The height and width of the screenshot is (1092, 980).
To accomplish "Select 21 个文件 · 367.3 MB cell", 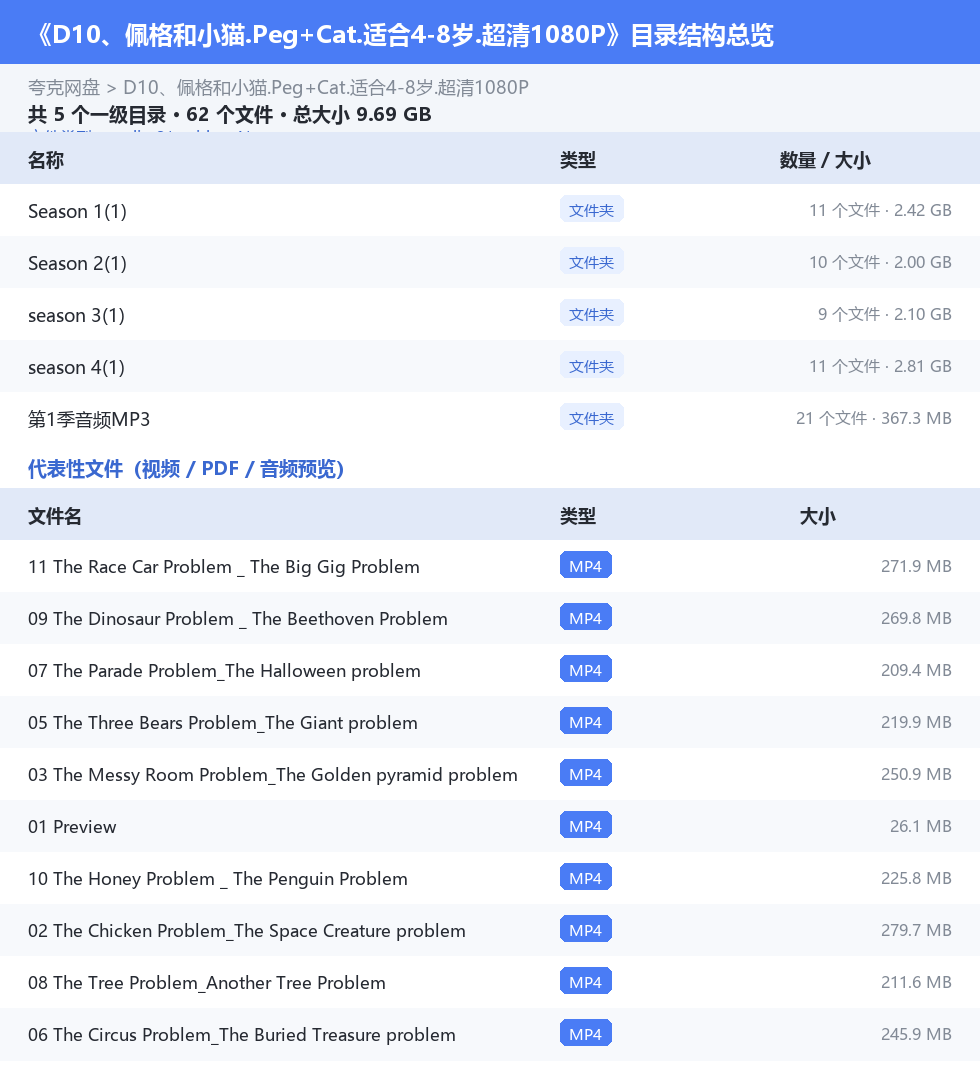I will pyautogui.click(x=874, y=419).
